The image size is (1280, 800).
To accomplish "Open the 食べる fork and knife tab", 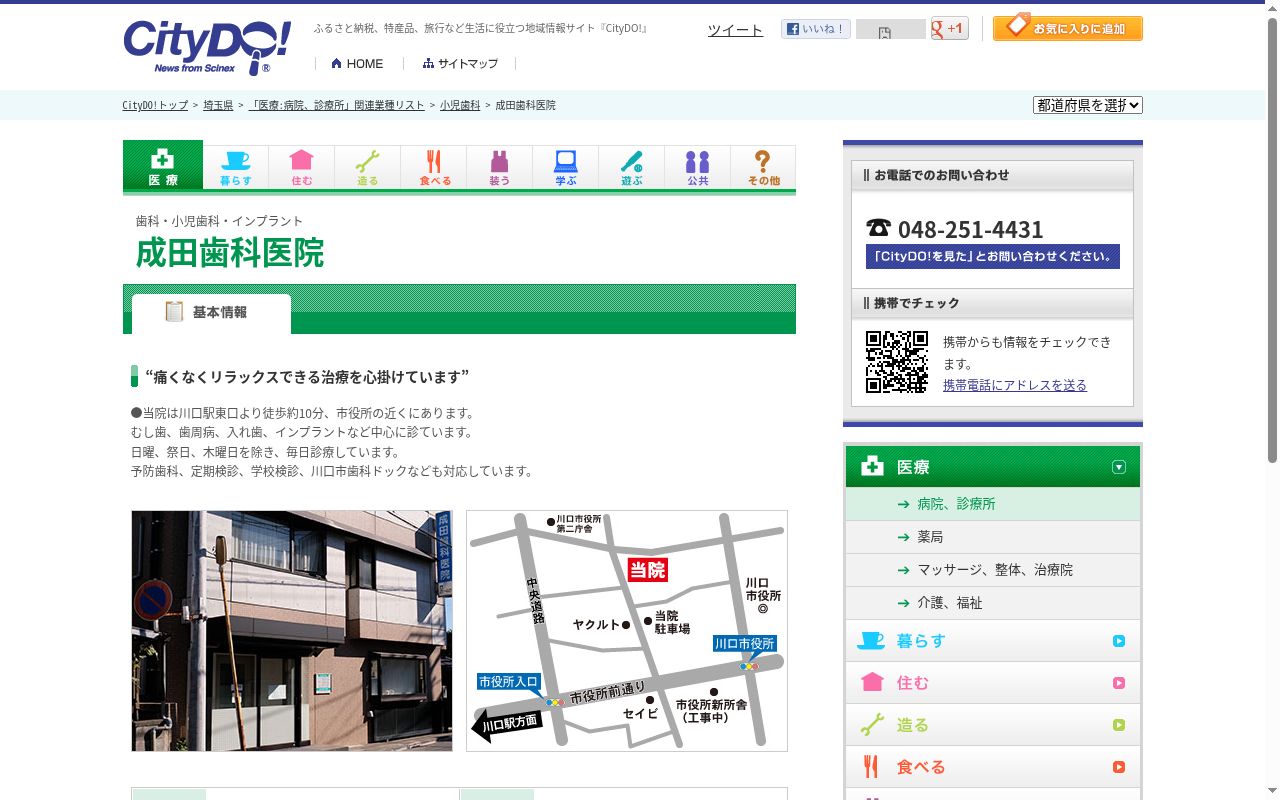I will pos(434,167).
